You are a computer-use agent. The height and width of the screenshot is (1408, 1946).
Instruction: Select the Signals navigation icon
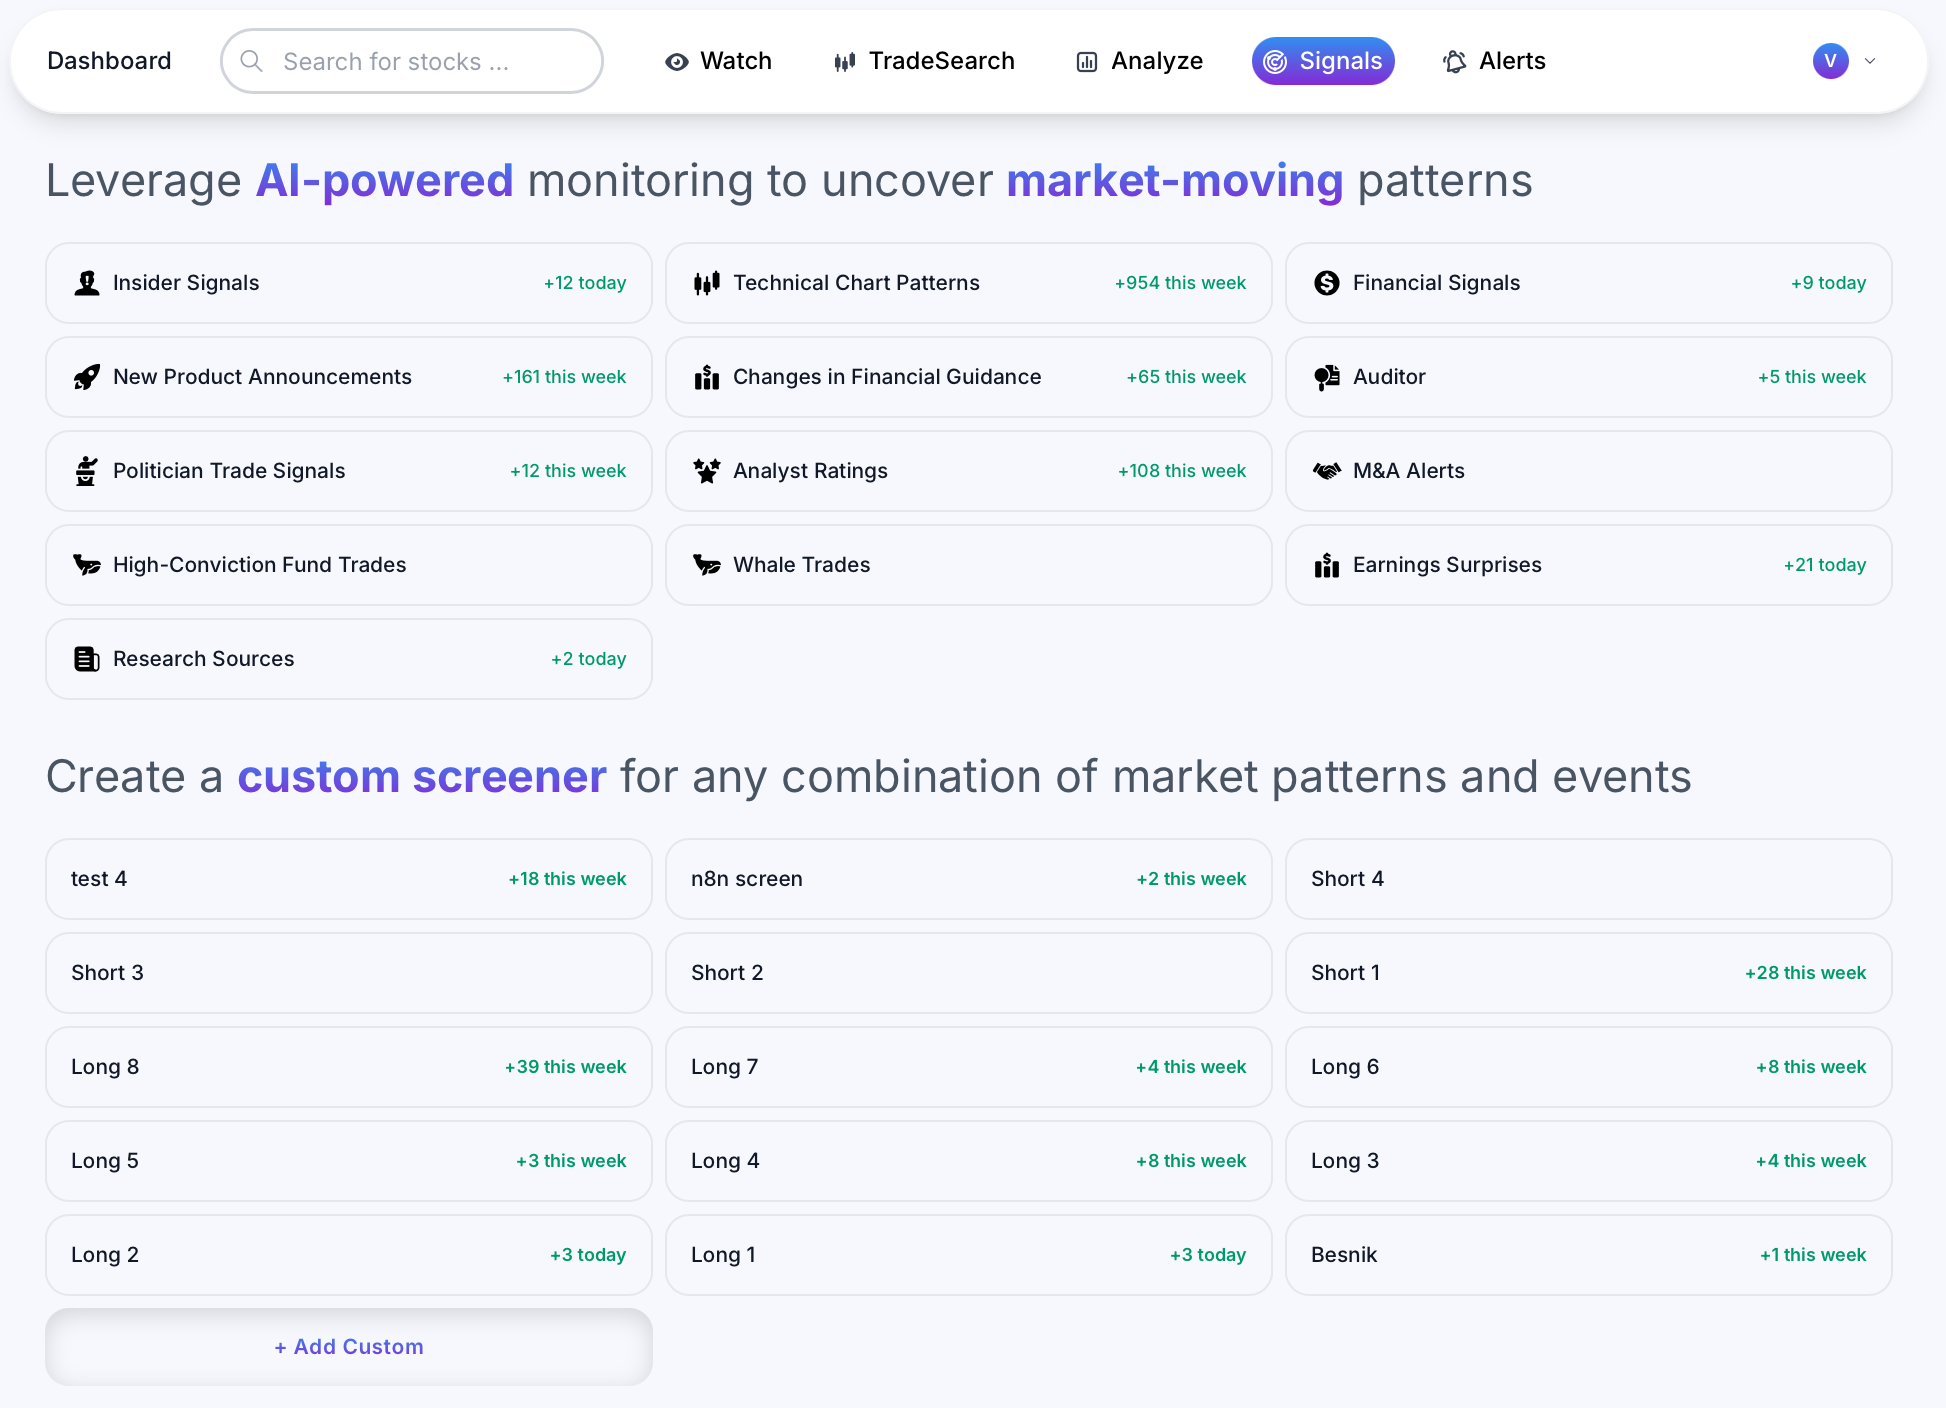(1277, 61)
